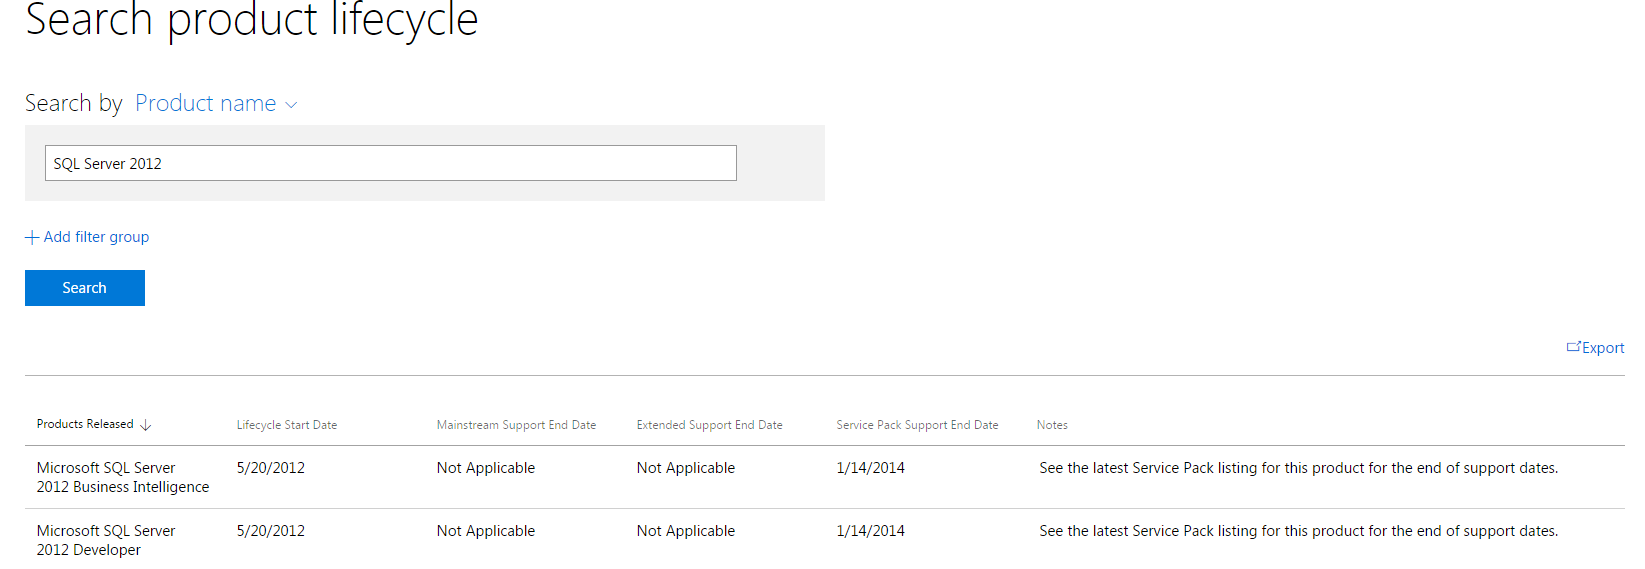
Task: Click the Business Intelligence row's 5/20/2012 start date
Action: point(271,468)
